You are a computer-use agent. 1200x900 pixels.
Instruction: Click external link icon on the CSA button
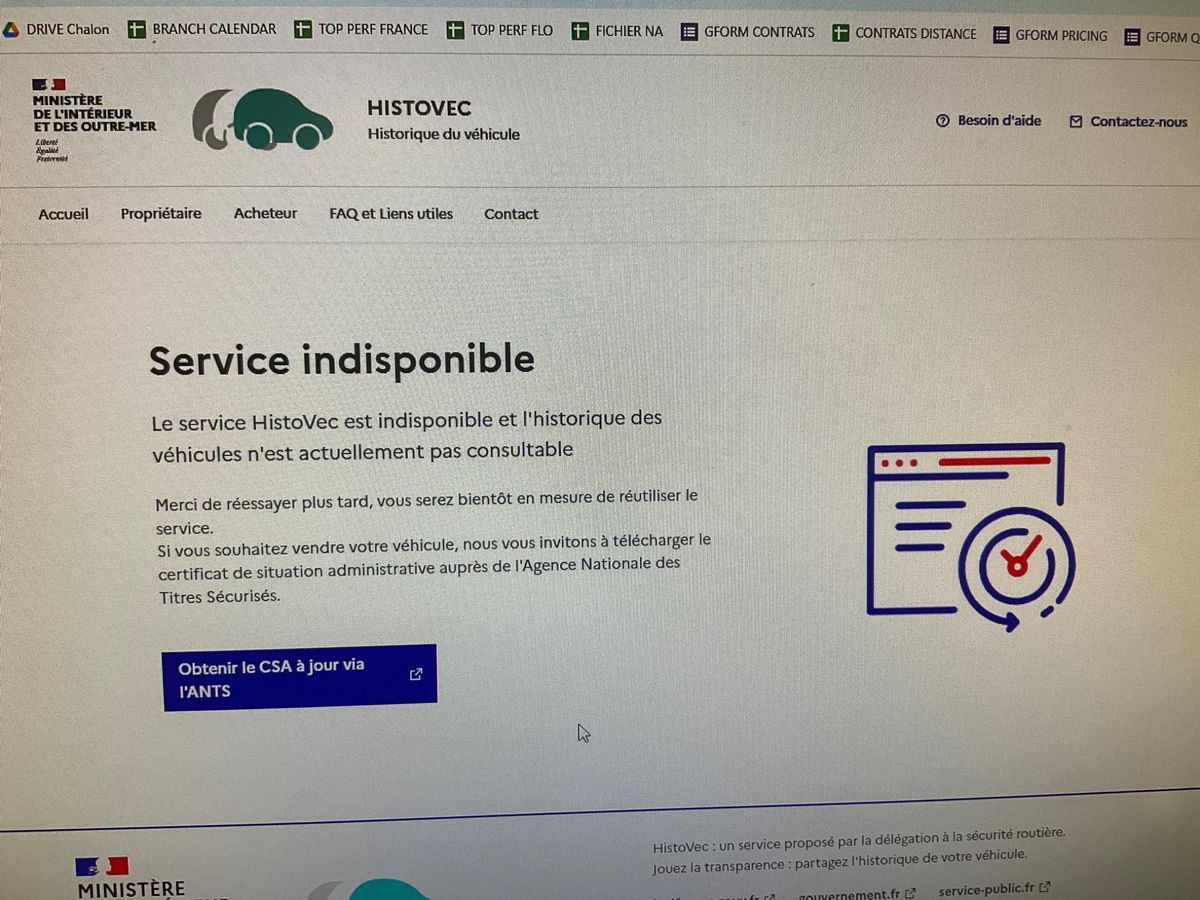click(416, 674)
